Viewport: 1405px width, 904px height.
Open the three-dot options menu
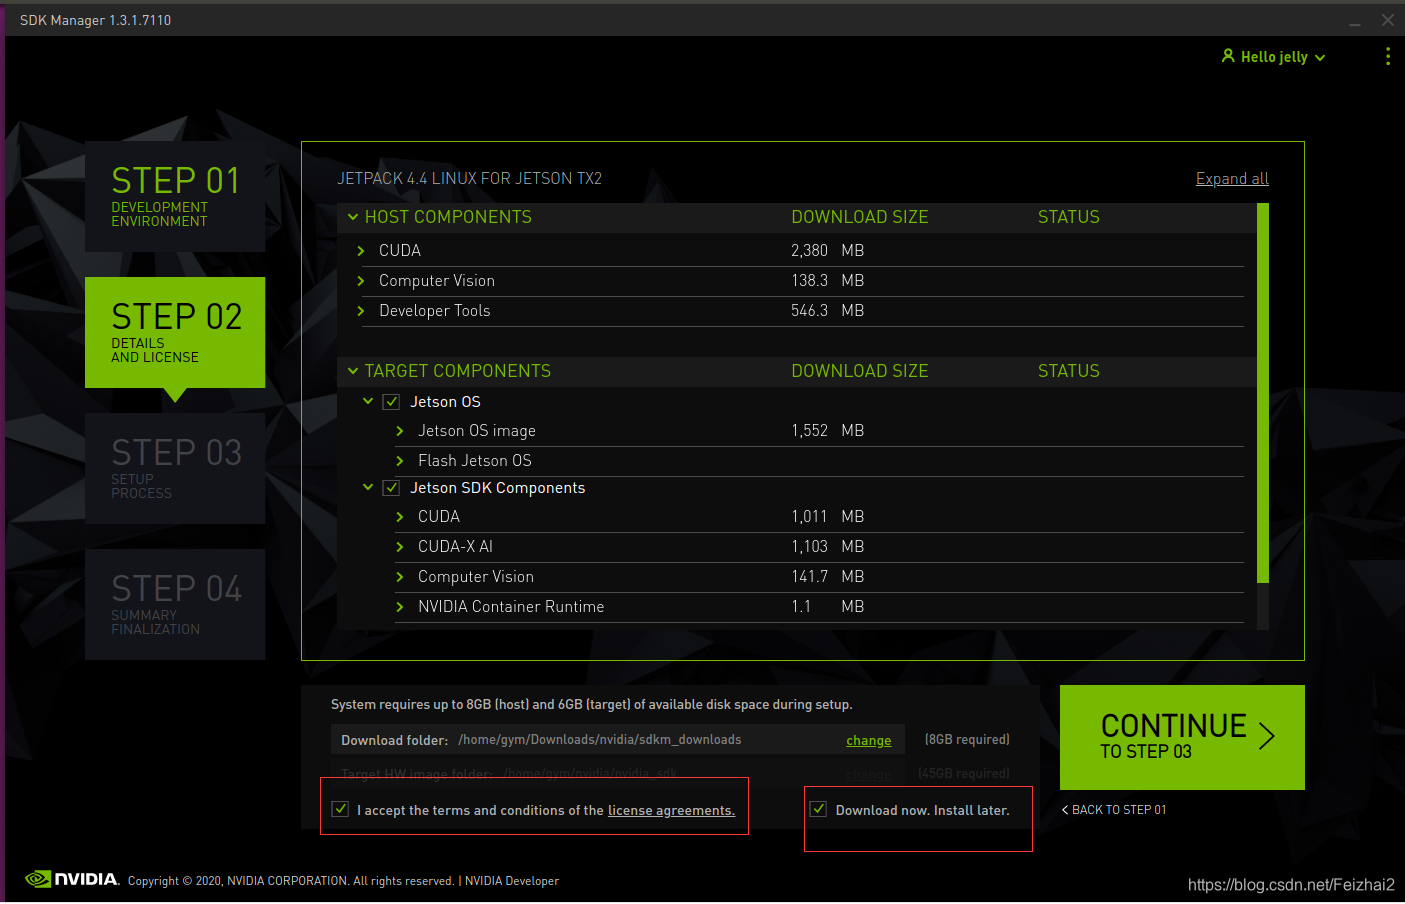[x=1387, y=57]
